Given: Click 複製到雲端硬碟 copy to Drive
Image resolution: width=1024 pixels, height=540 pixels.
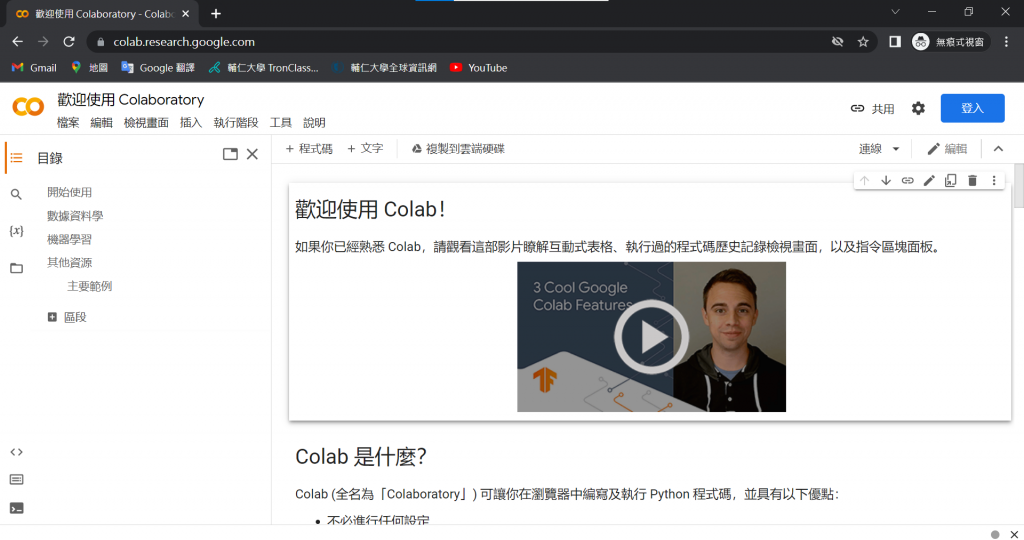Looking at the screenshot, I should coord(458,149).
